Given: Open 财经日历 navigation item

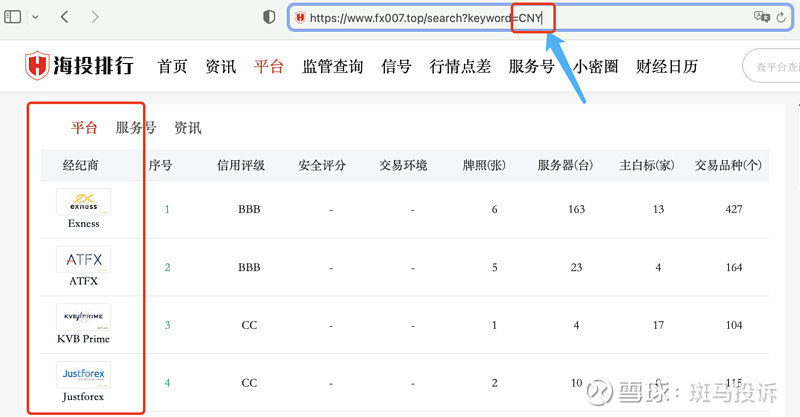Looking at the screenshot, I should (667, 66).
